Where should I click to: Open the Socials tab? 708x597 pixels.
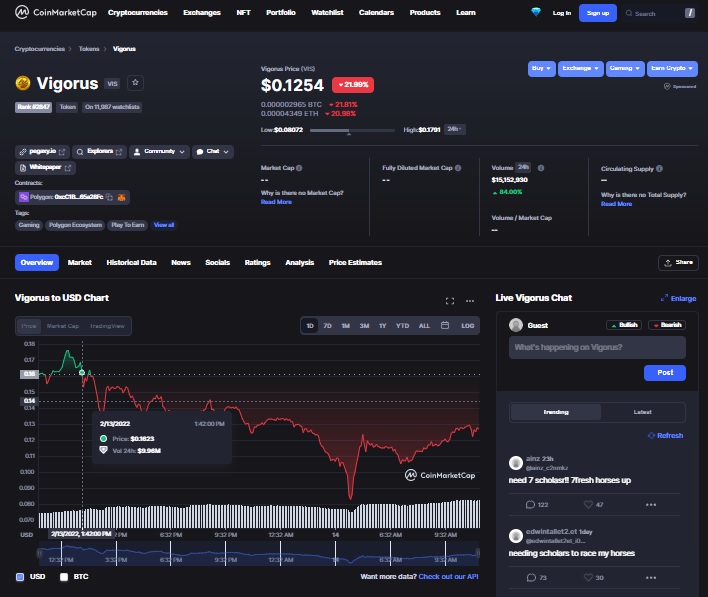point(217,262)
